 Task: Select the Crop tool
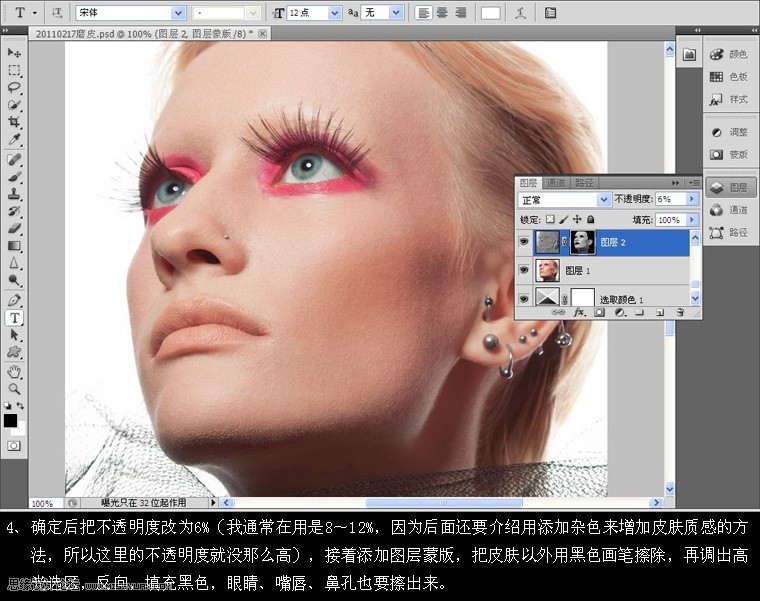tap(14, 122)
